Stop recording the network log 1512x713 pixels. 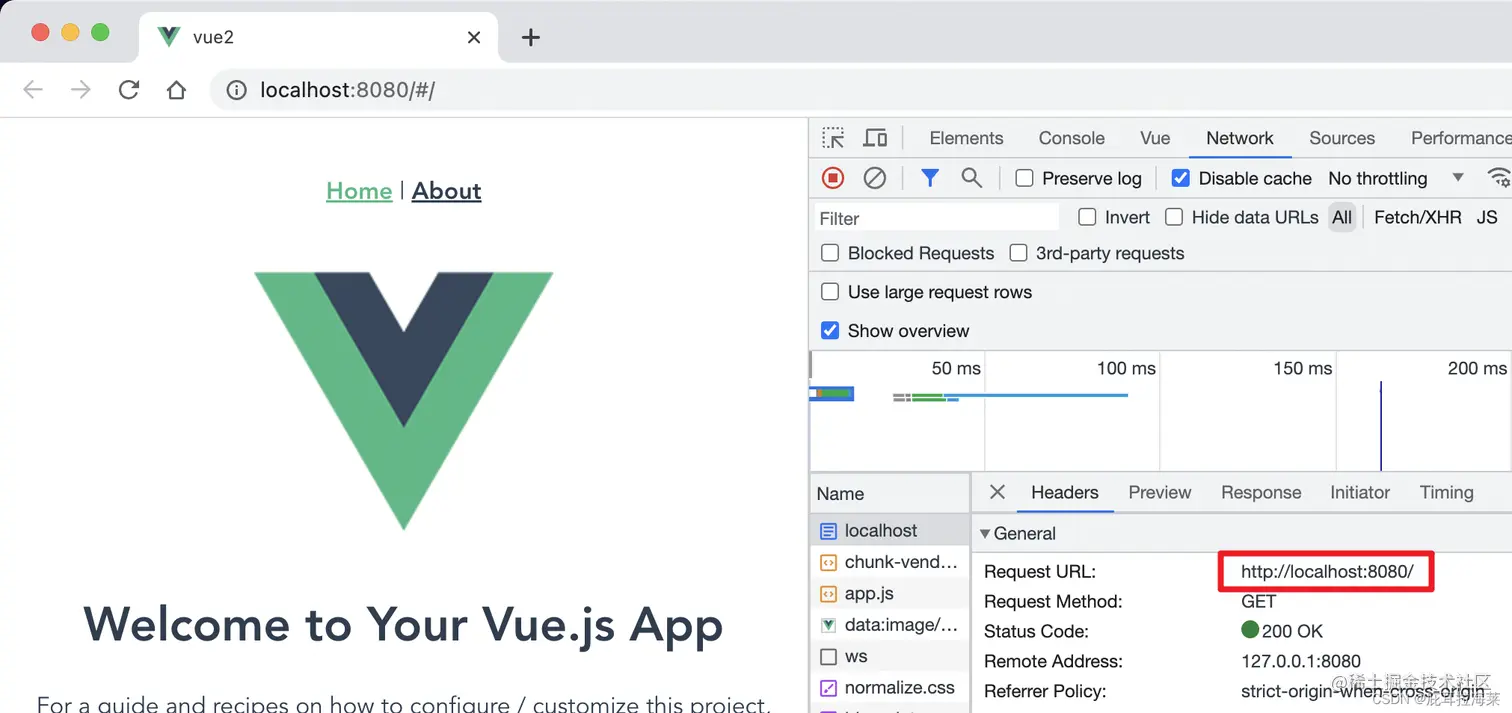(x=833, y=178)
